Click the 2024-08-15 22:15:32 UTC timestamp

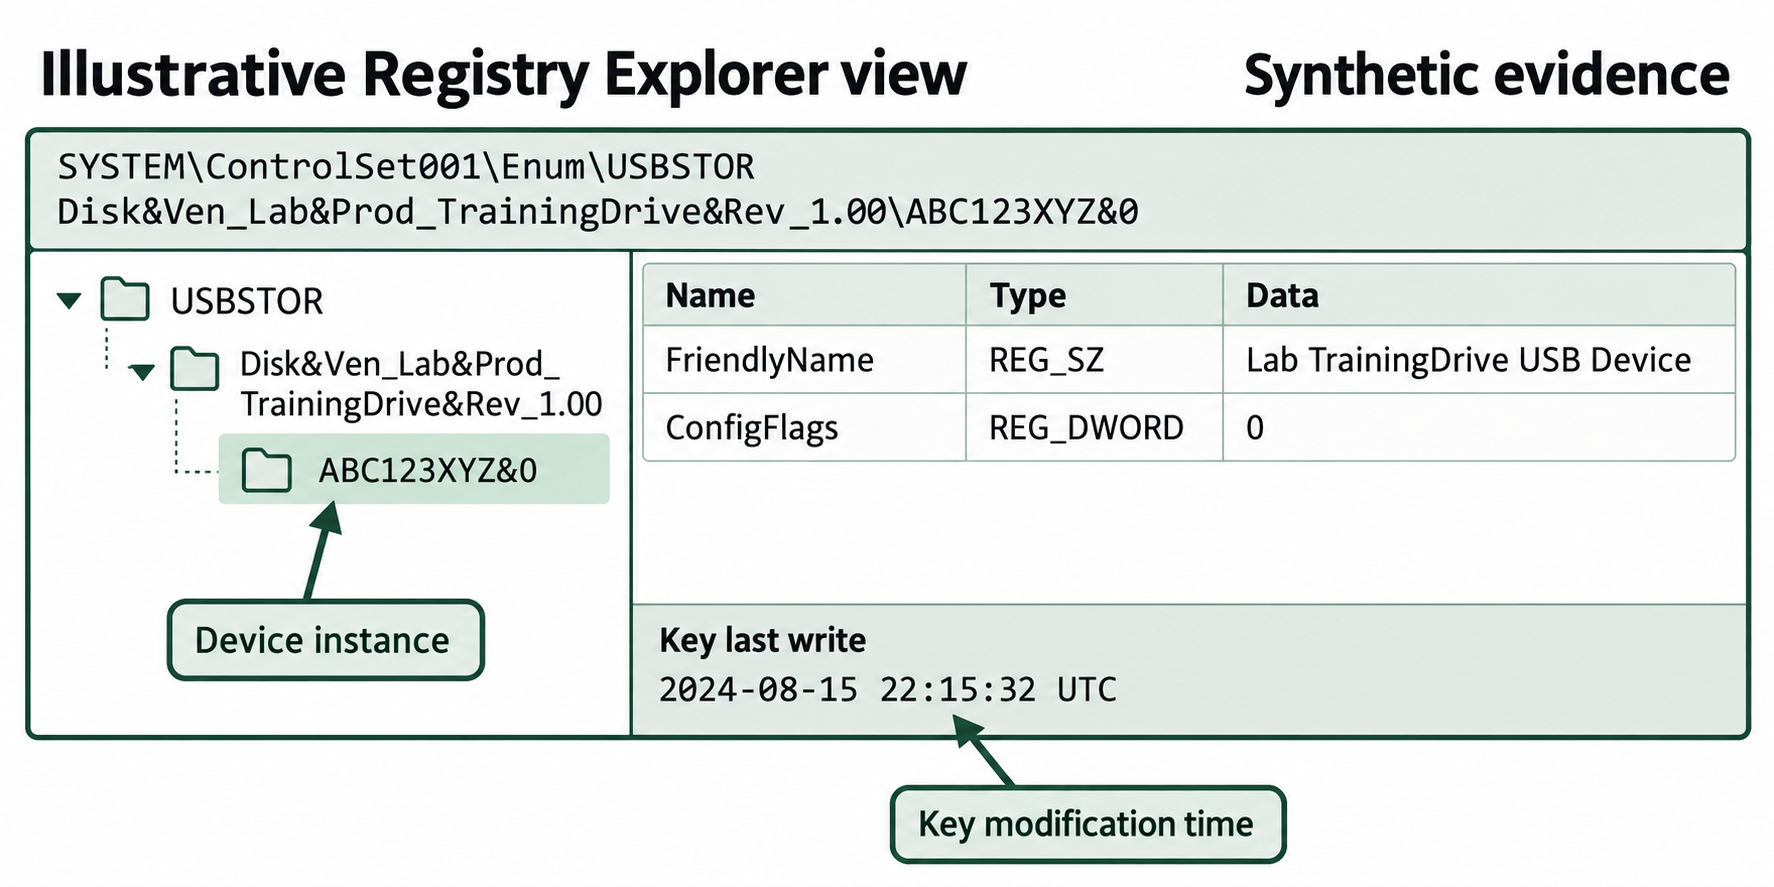pos(888,689)
